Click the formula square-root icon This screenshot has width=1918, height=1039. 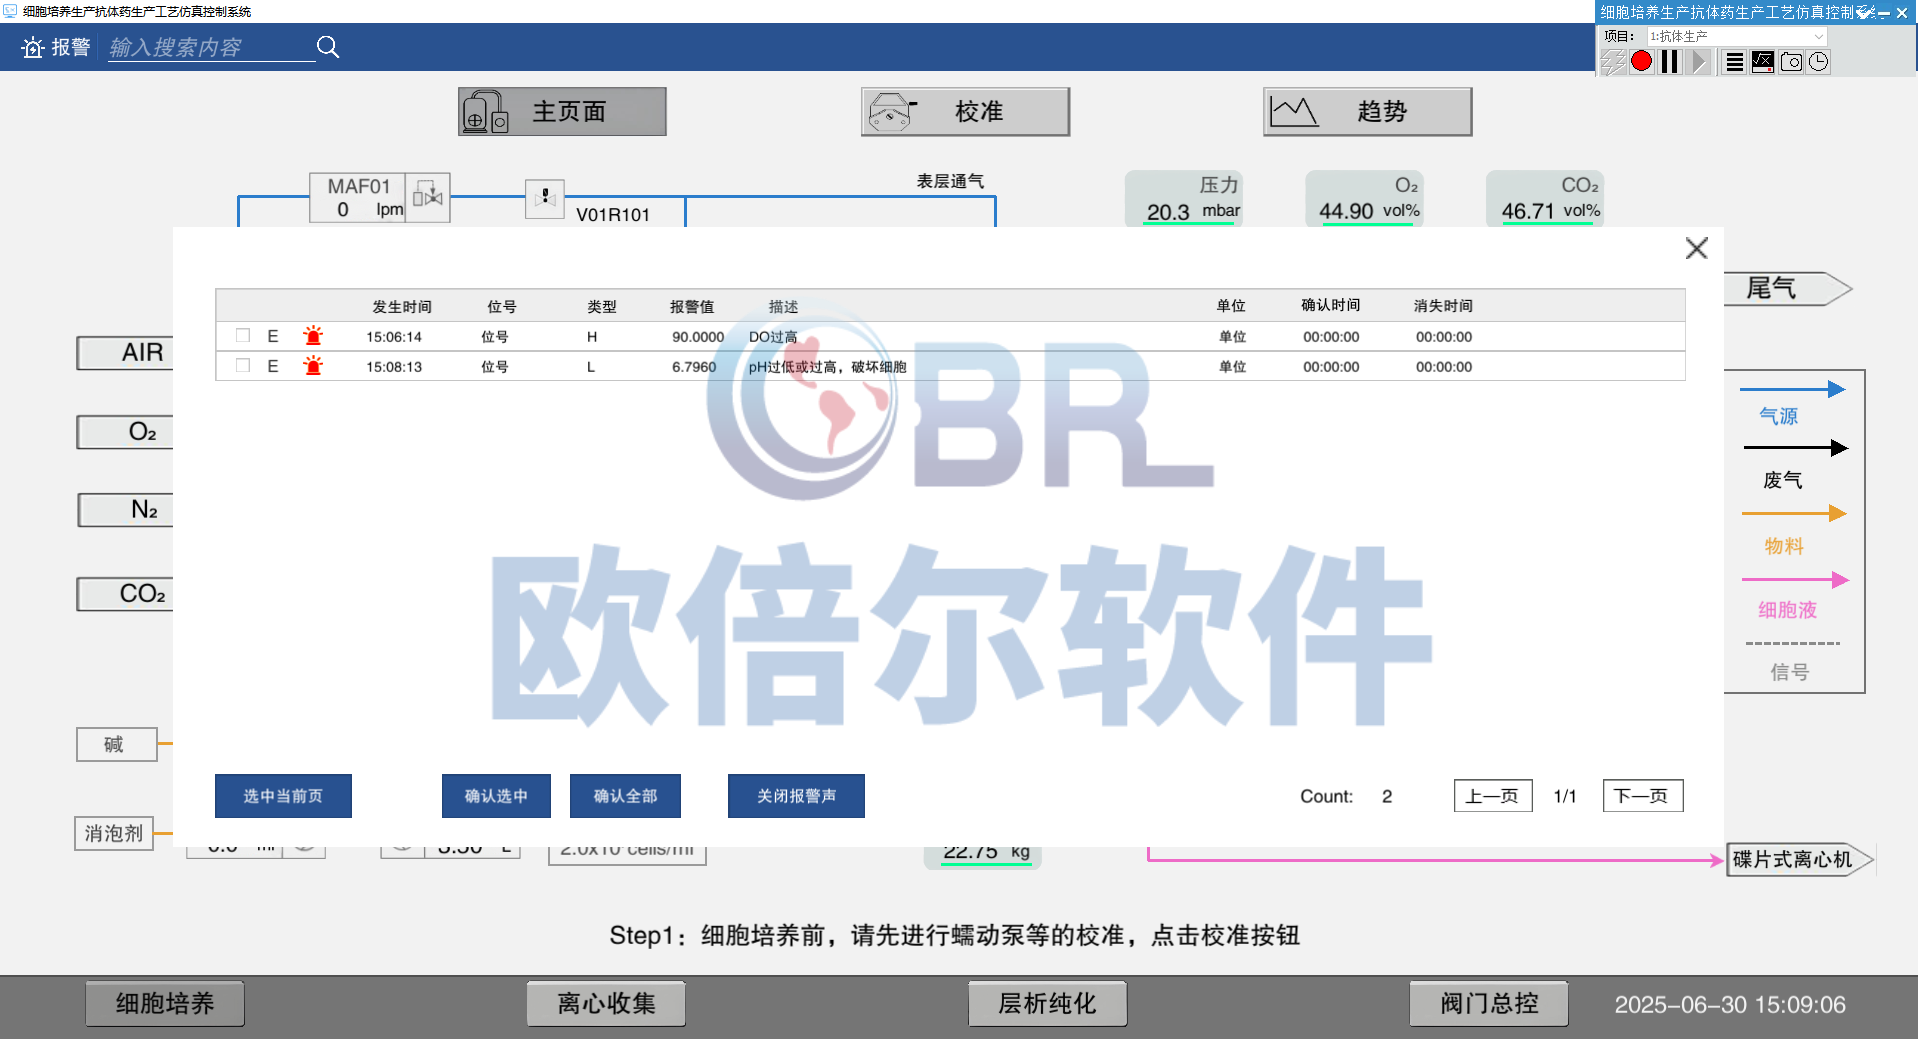point(1763,62)
